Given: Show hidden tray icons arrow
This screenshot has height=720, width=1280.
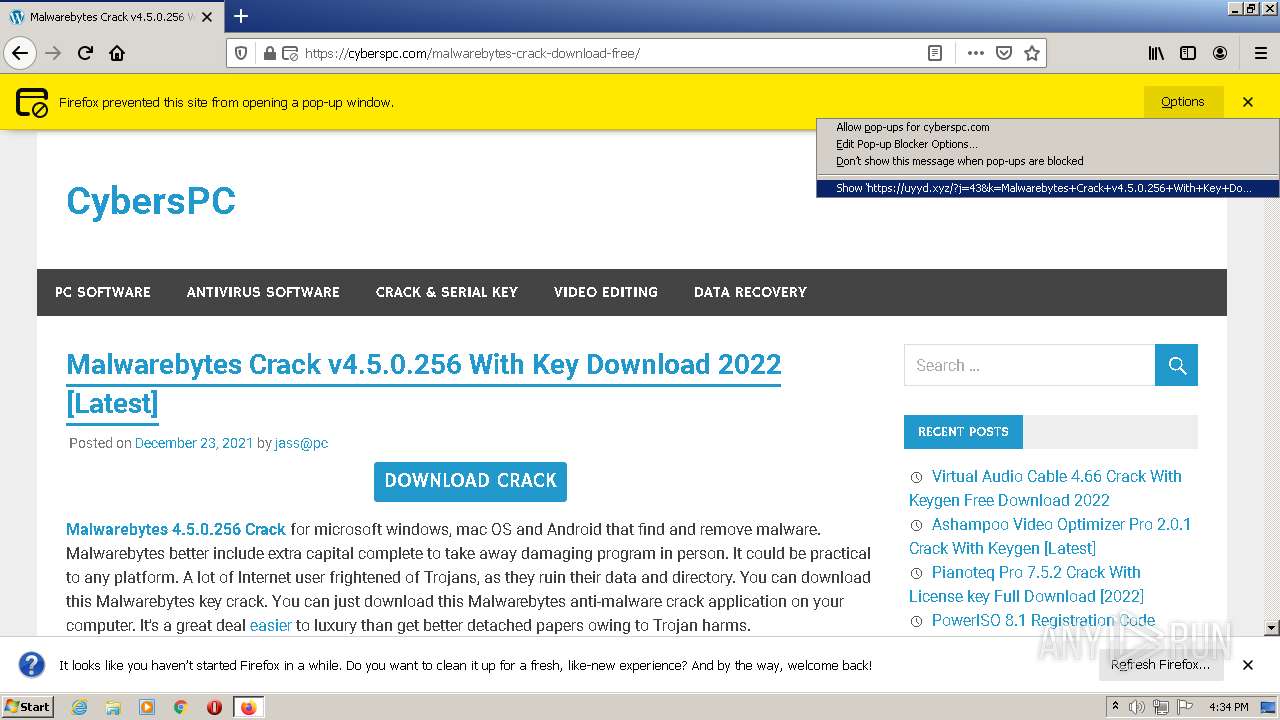Looking at the screenshot, I should point(1116,706).
